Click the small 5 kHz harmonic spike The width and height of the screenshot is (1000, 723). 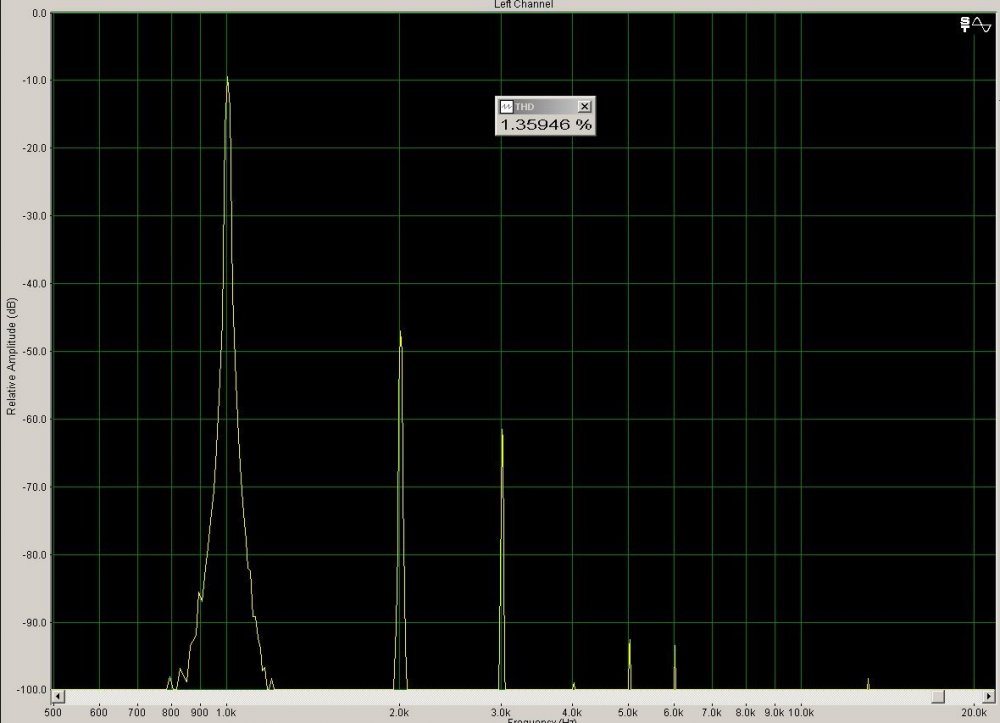pos(629,643)
